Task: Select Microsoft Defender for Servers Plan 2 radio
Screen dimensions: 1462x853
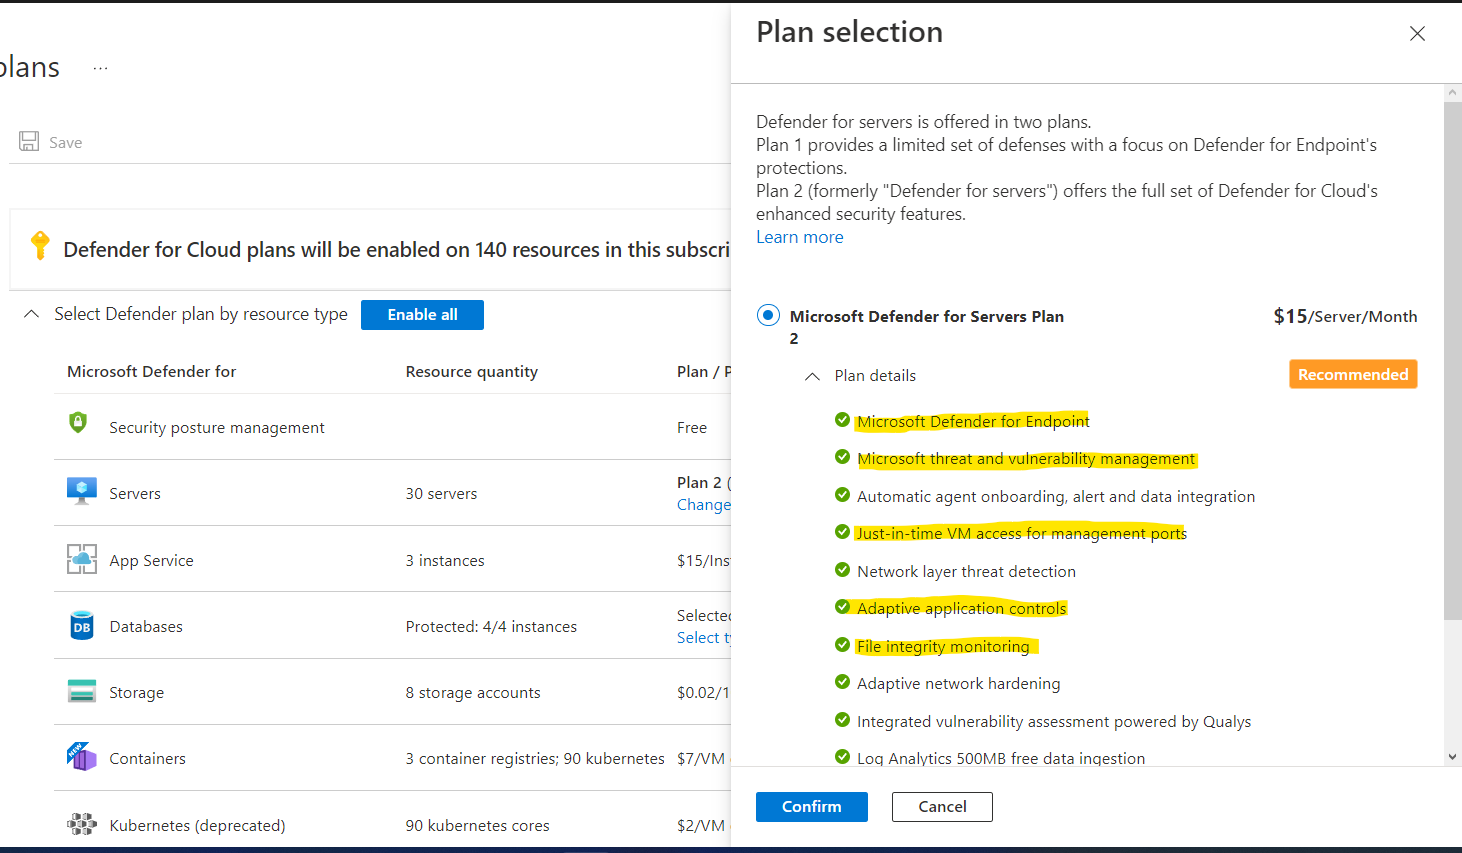Action: point(768,316)
